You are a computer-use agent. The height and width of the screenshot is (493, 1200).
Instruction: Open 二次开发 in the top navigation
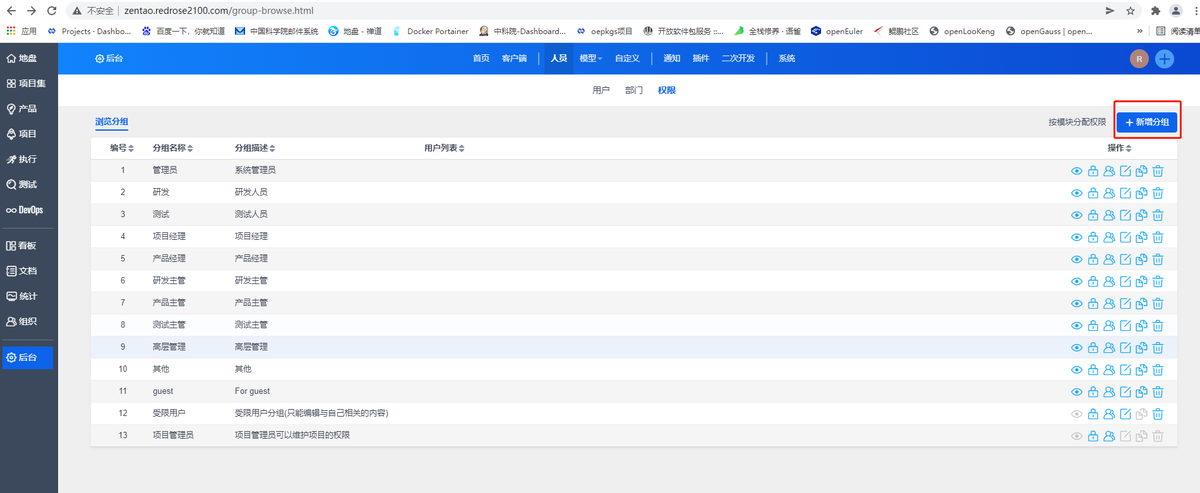click(x=738, y=59)
